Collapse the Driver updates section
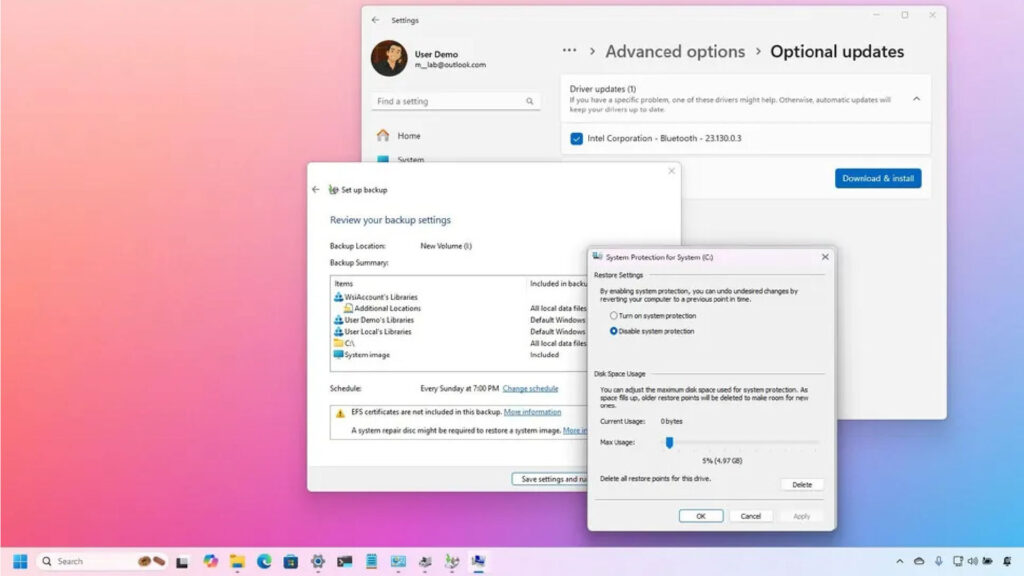The width and height of the screenshot is (1024, 576). [x=916, y=99]
